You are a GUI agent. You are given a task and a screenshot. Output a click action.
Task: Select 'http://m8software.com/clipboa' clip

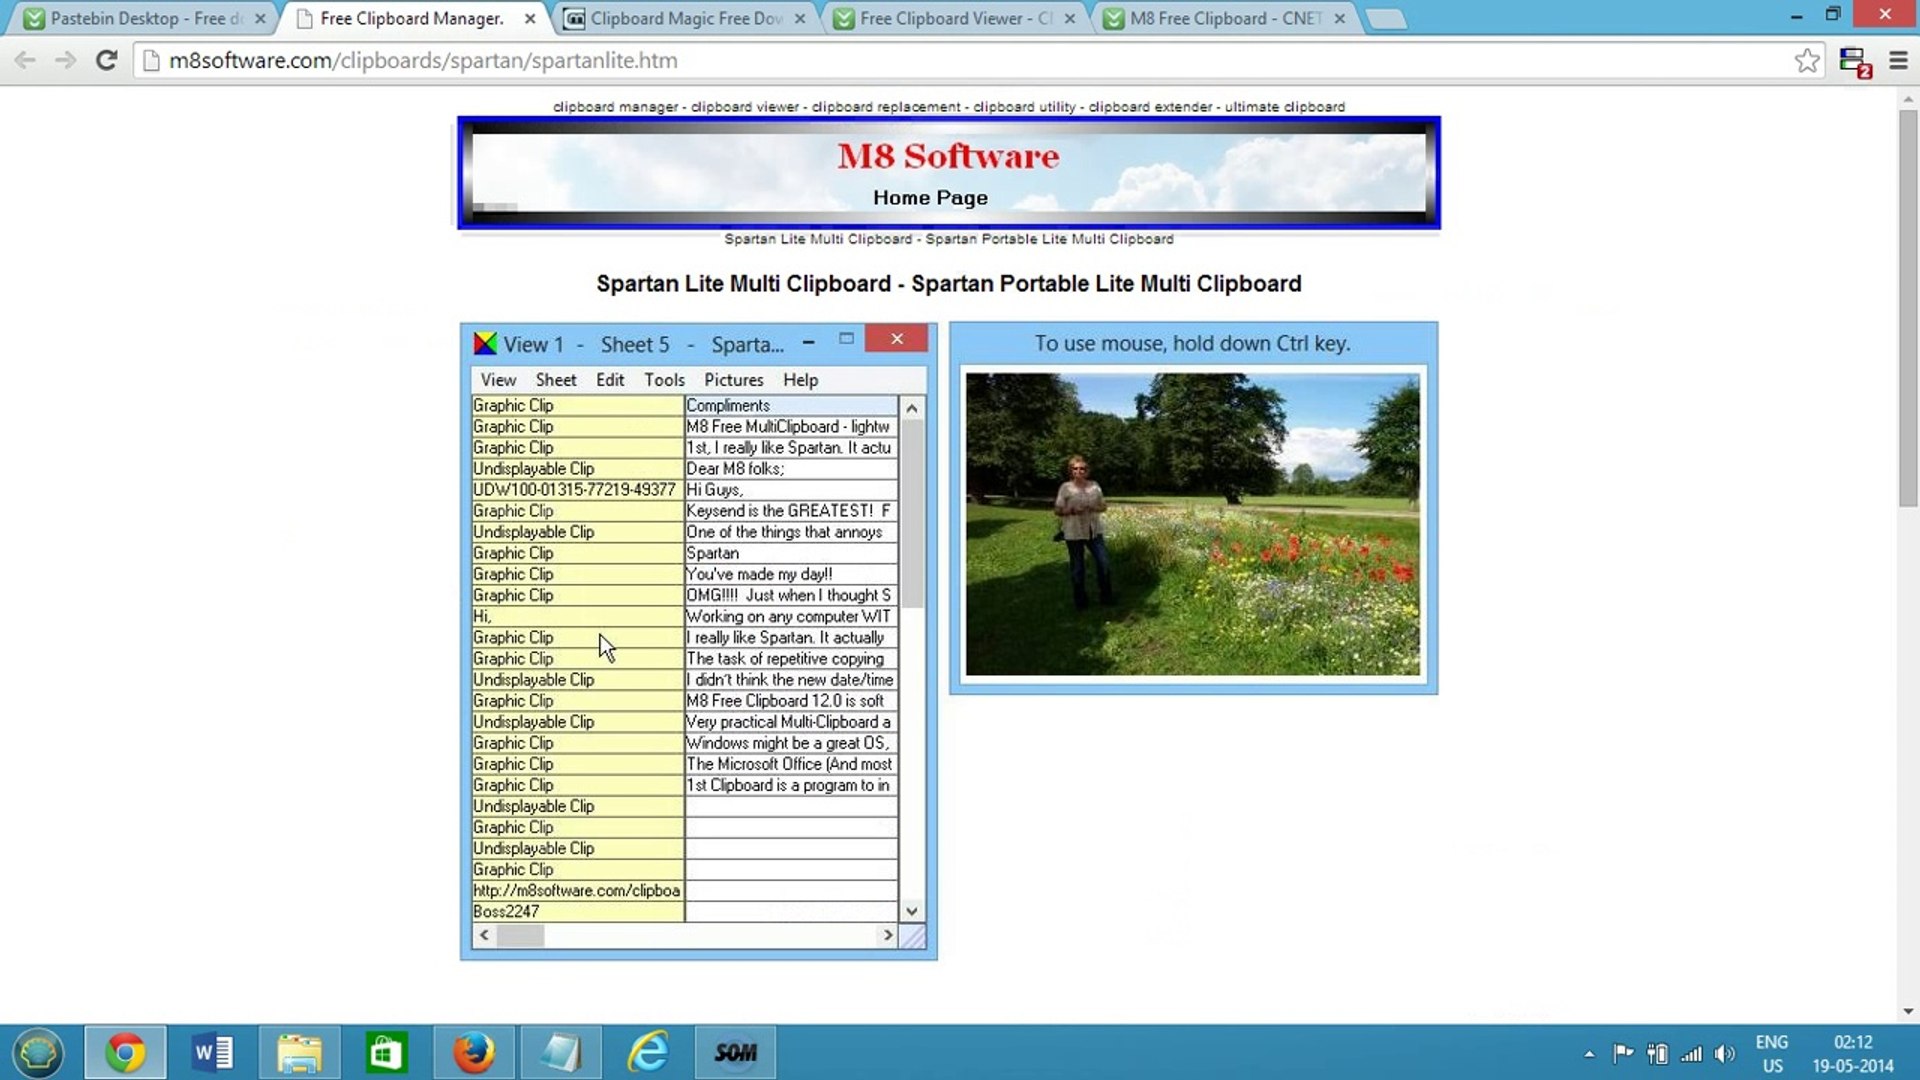point(577,891)
